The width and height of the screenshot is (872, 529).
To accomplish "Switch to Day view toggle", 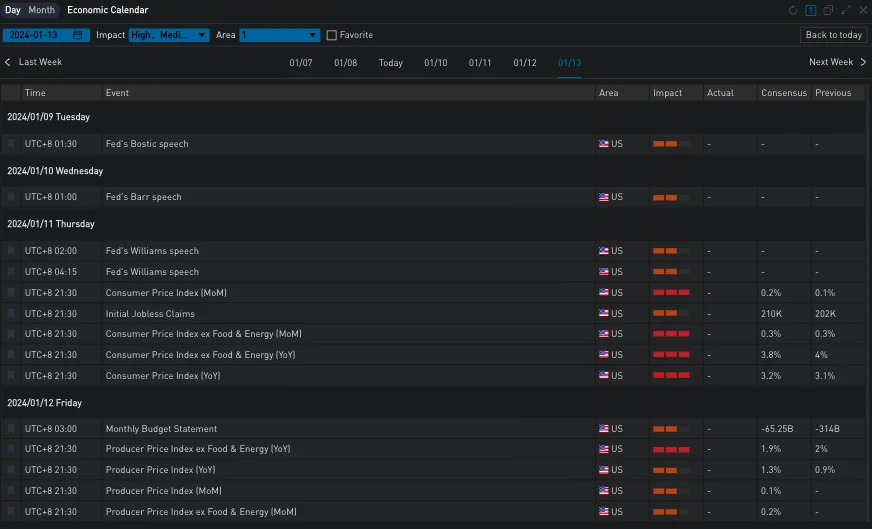I will click(13, 10).
